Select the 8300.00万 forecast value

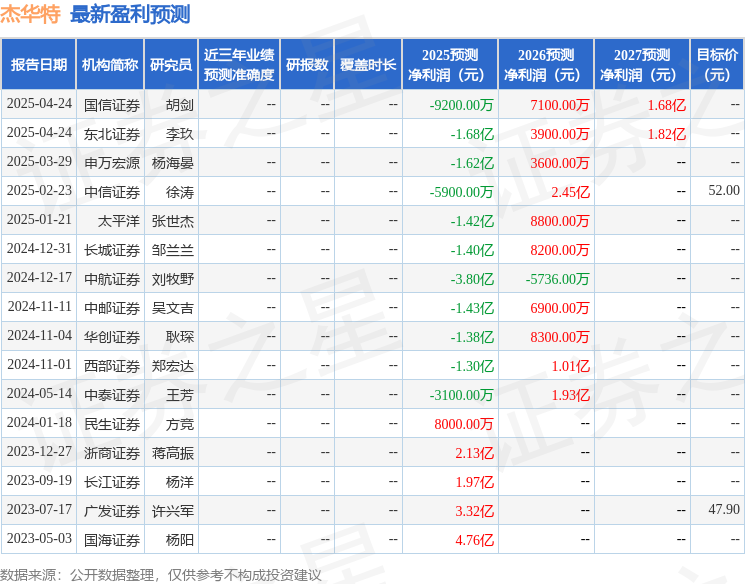click(x=560, y=337)
